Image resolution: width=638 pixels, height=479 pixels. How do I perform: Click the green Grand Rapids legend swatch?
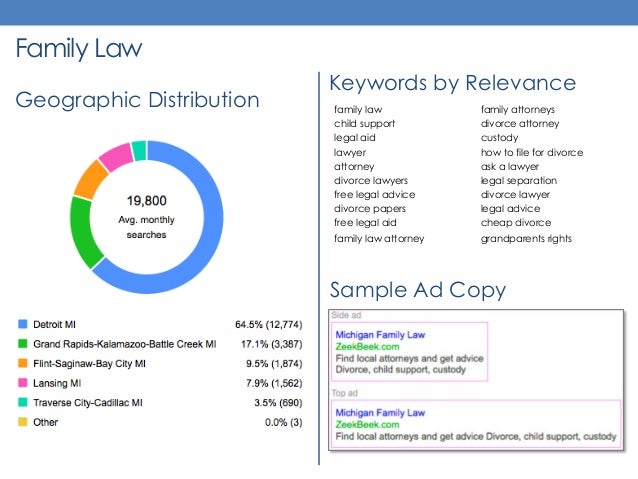[23, 343]
